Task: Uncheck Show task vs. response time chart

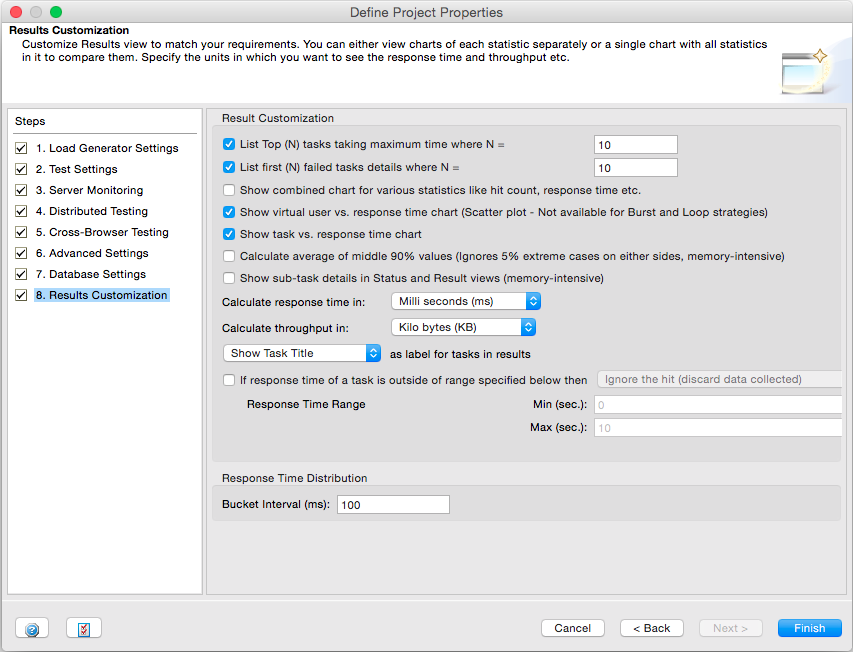Action: point(229,234)
